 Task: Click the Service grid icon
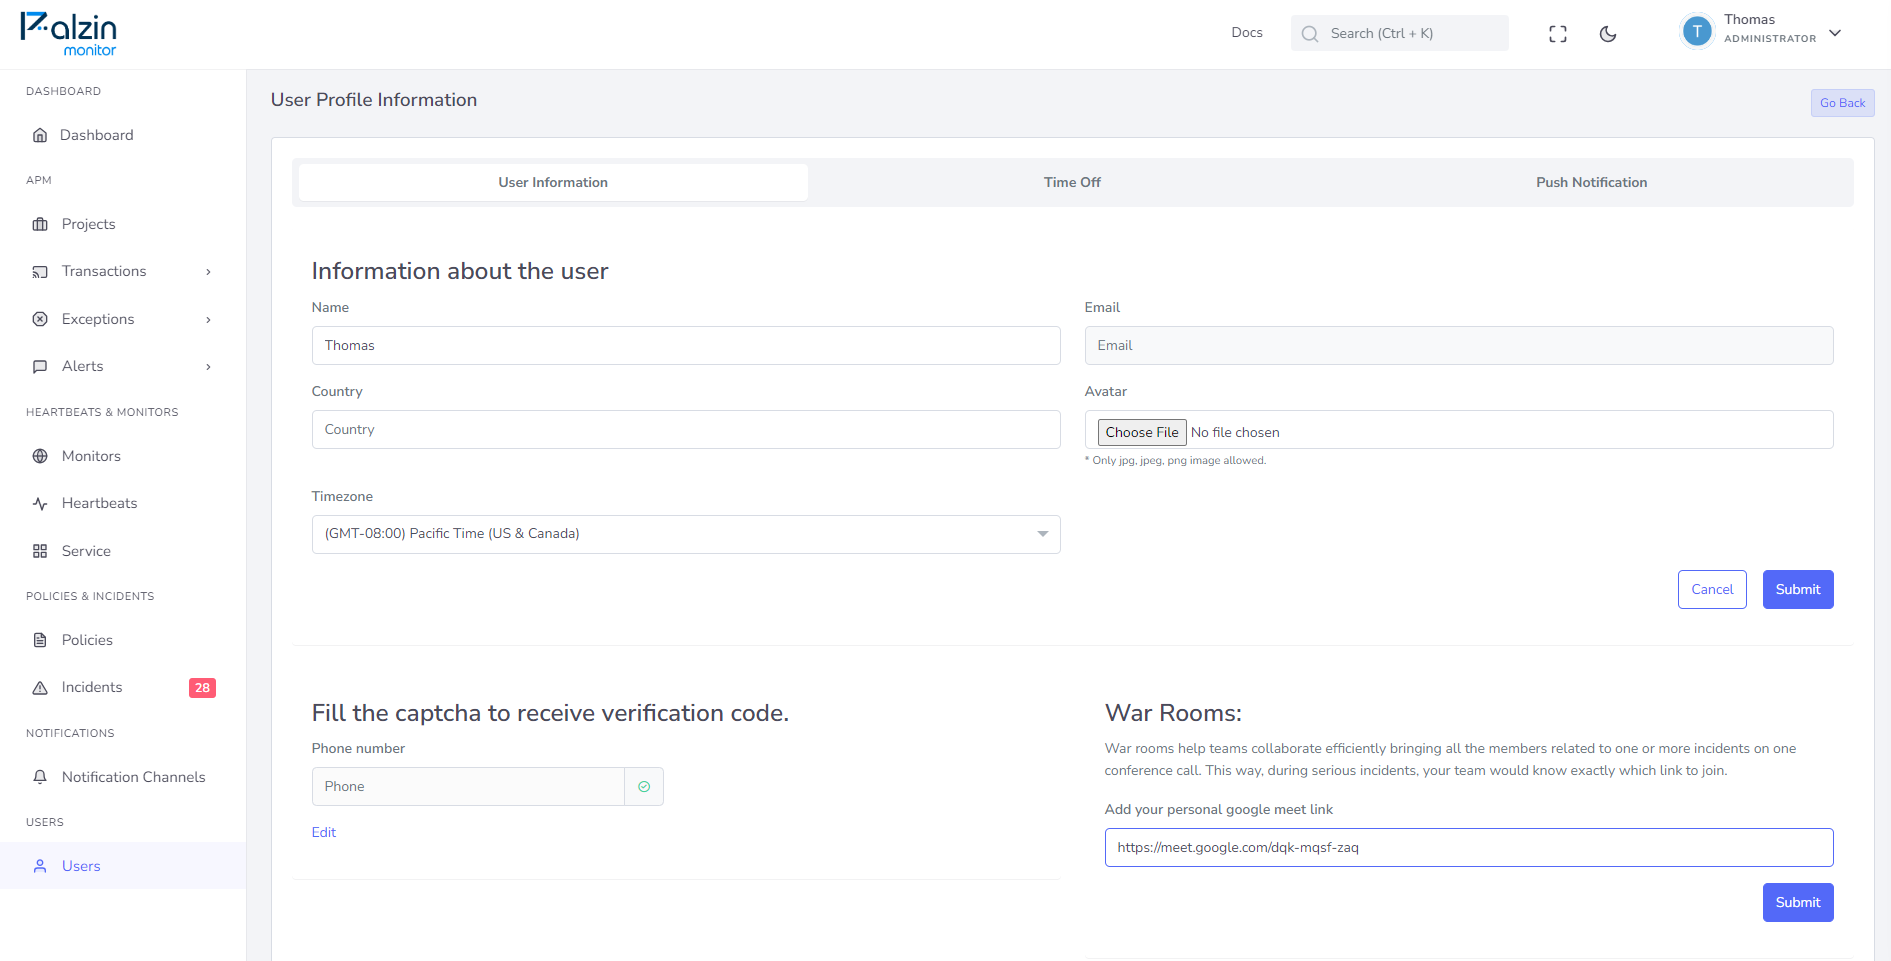tap(40, 551)
